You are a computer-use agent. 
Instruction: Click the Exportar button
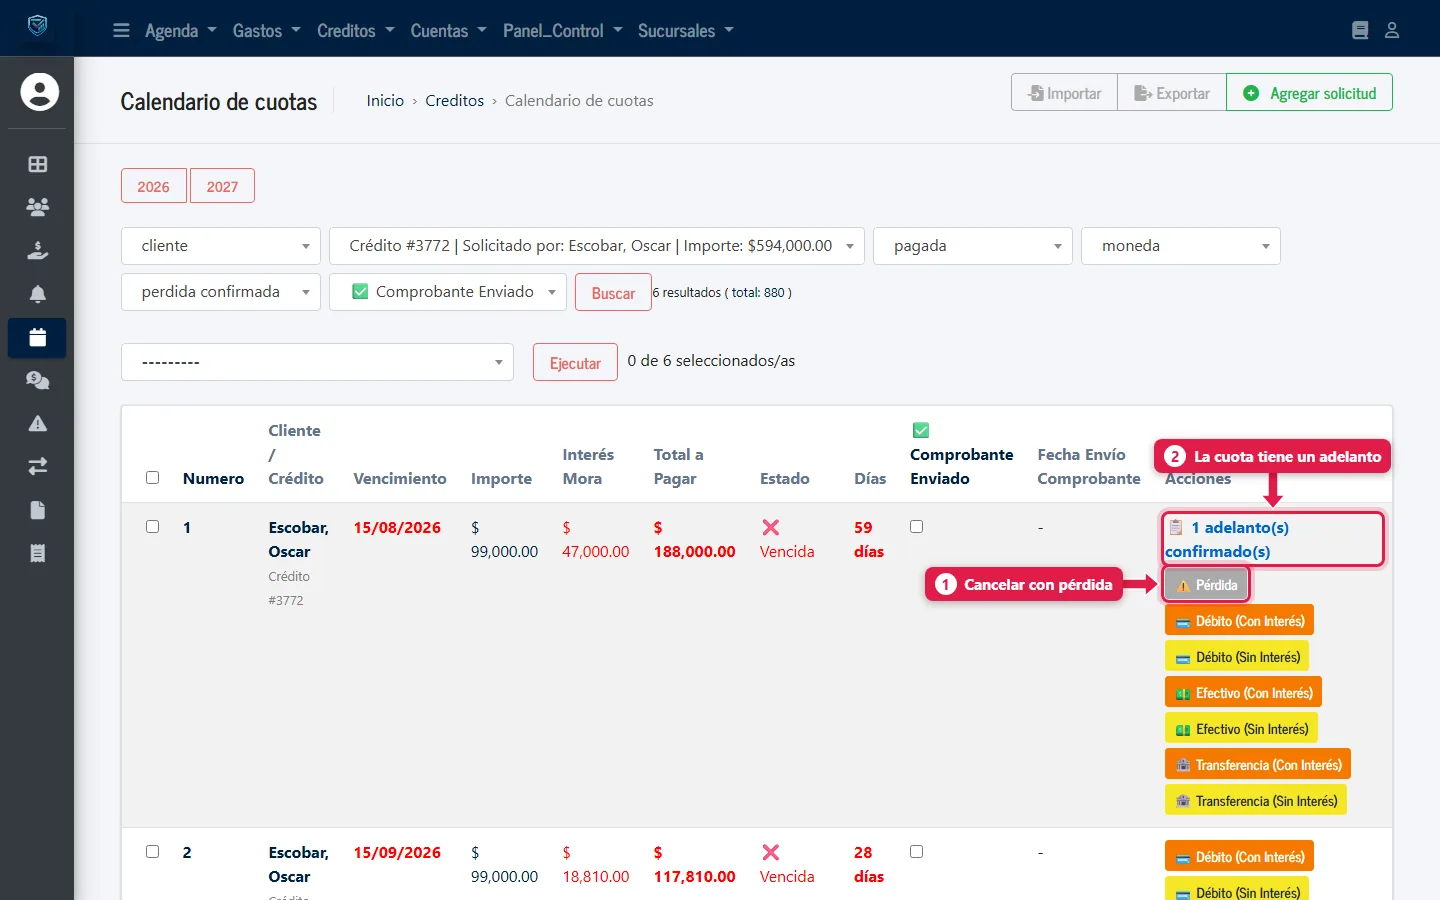[x=1172, y=93]
